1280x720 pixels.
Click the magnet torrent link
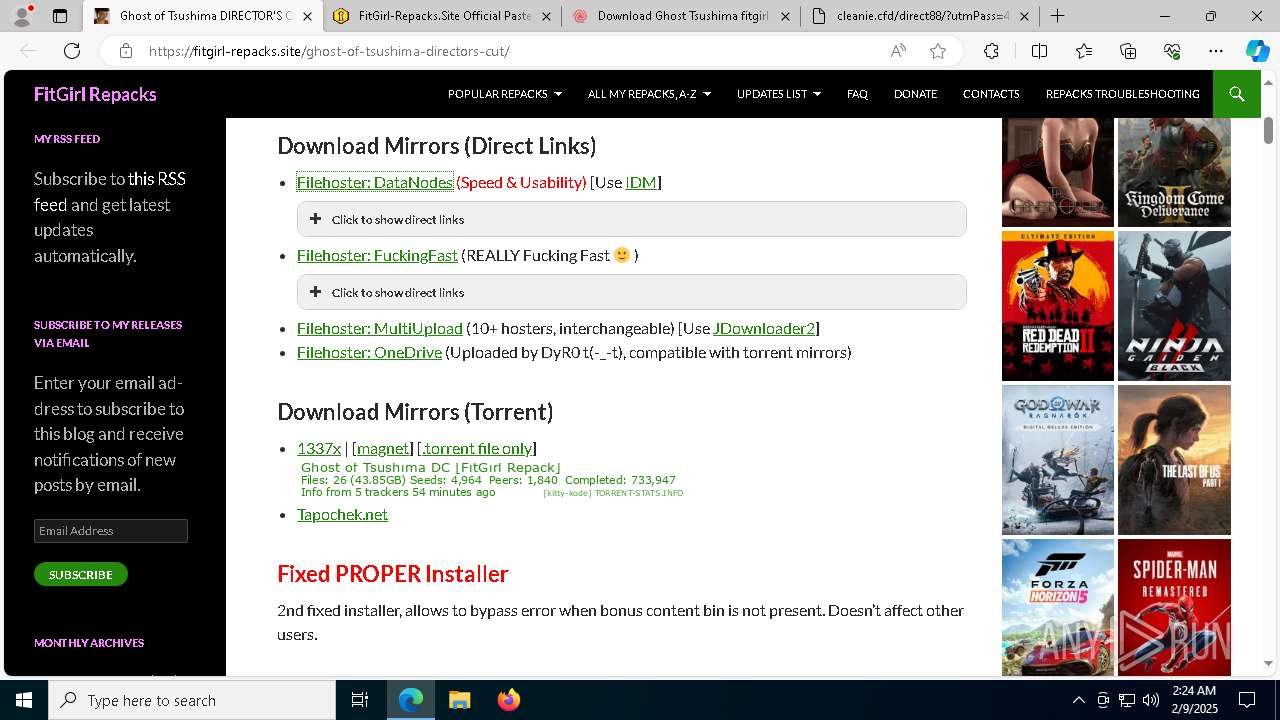tap(382, 448)
